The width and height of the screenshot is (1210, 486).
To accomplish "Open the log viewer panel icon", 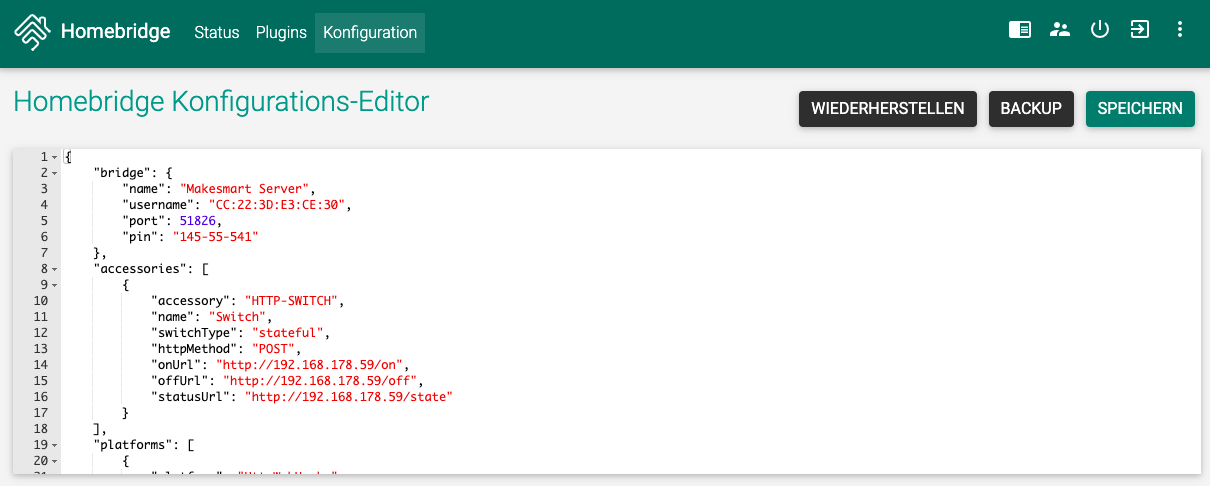I will point(1020,29).
